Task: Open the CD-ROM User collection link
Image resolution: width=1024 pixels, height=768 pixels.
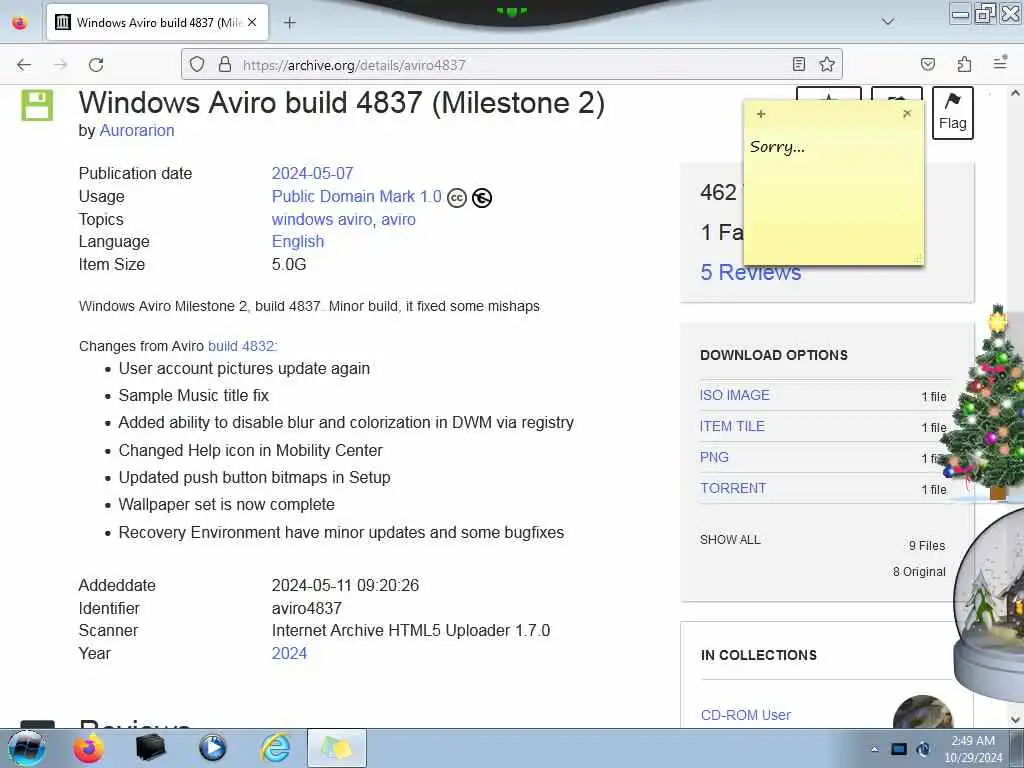Action: tap(746, 715)
